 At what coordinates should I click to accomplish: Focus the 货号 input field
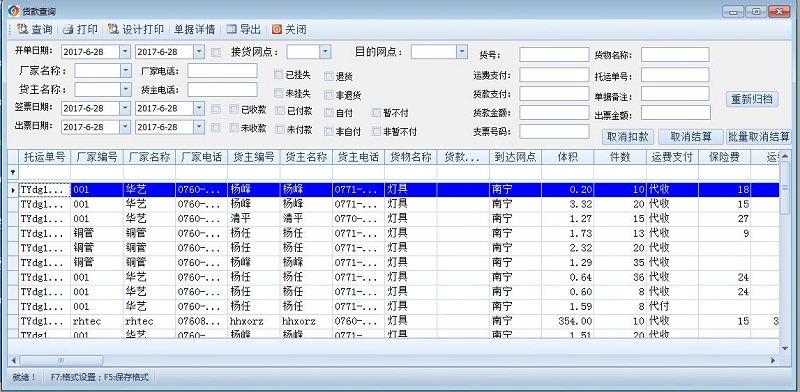(x=554, y=55)
